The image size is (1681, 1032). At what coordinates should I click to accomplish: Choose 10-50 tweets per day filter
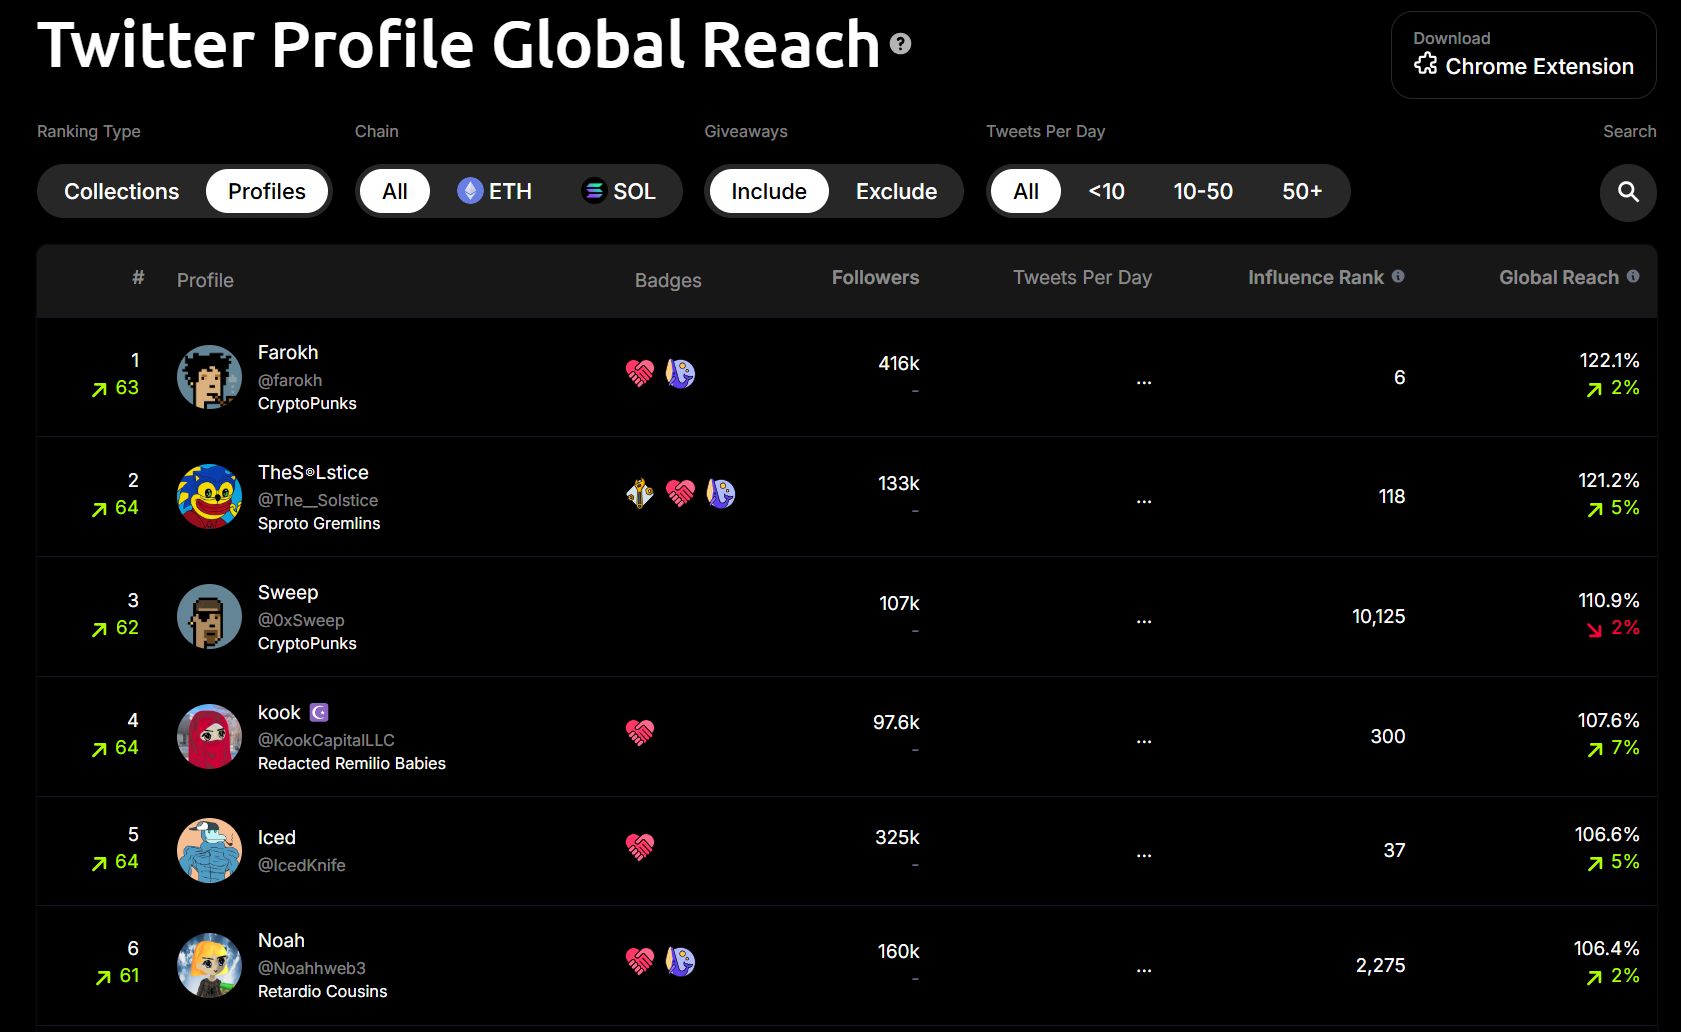[x=1202, y=192]
